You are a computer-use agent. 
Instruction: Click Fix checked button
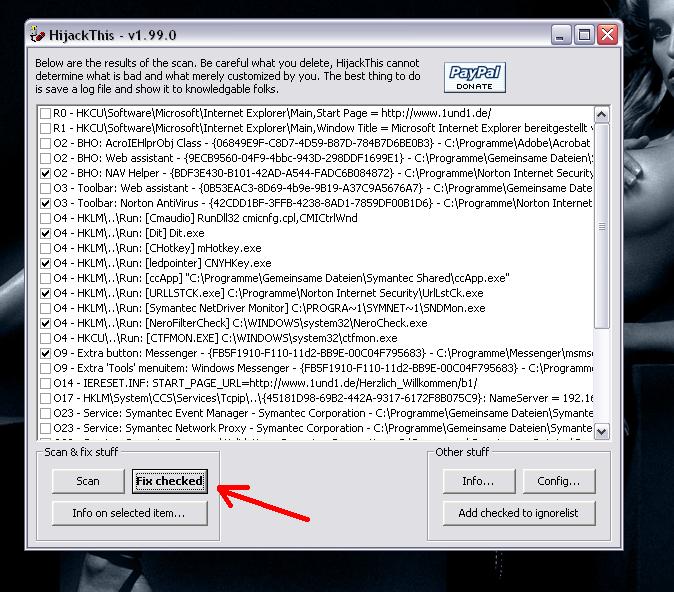[170, 481]
